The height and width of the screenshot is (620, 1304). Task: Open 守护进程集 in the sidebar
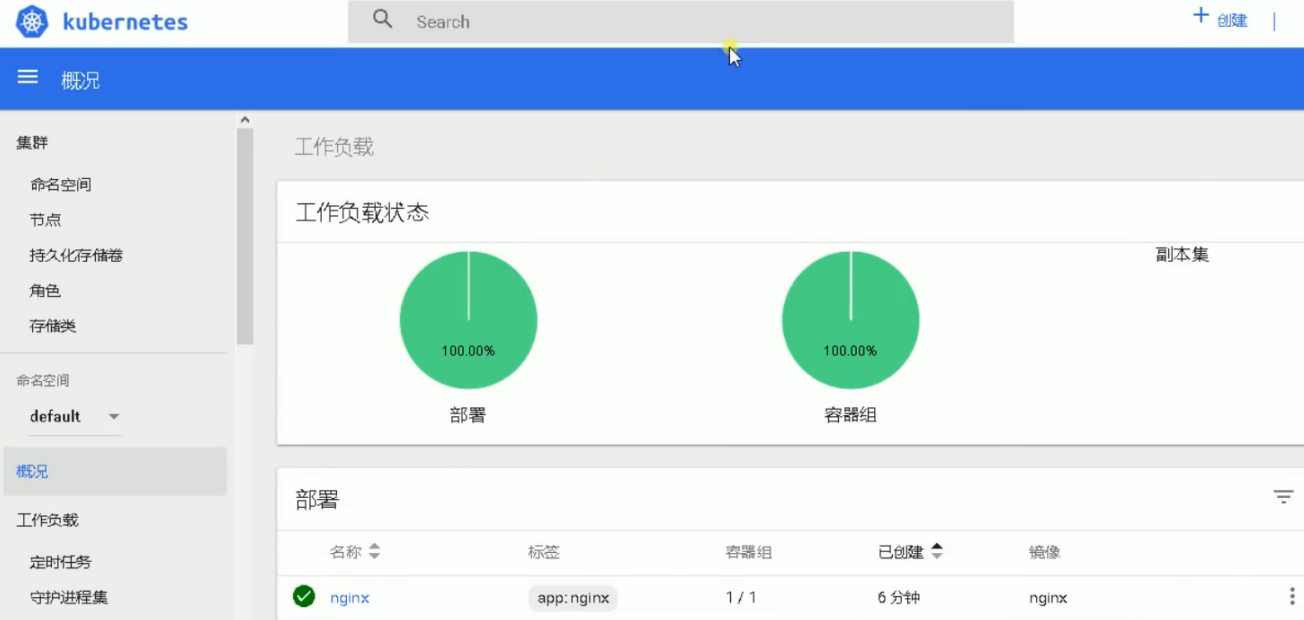point(69,597)
